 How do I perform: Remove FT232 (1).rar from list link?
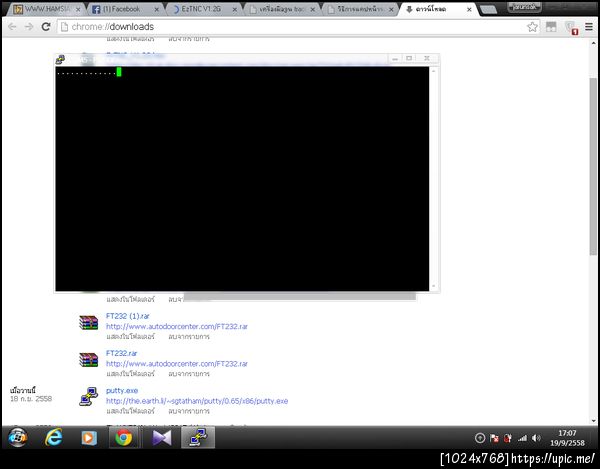[x=189, y=337]
